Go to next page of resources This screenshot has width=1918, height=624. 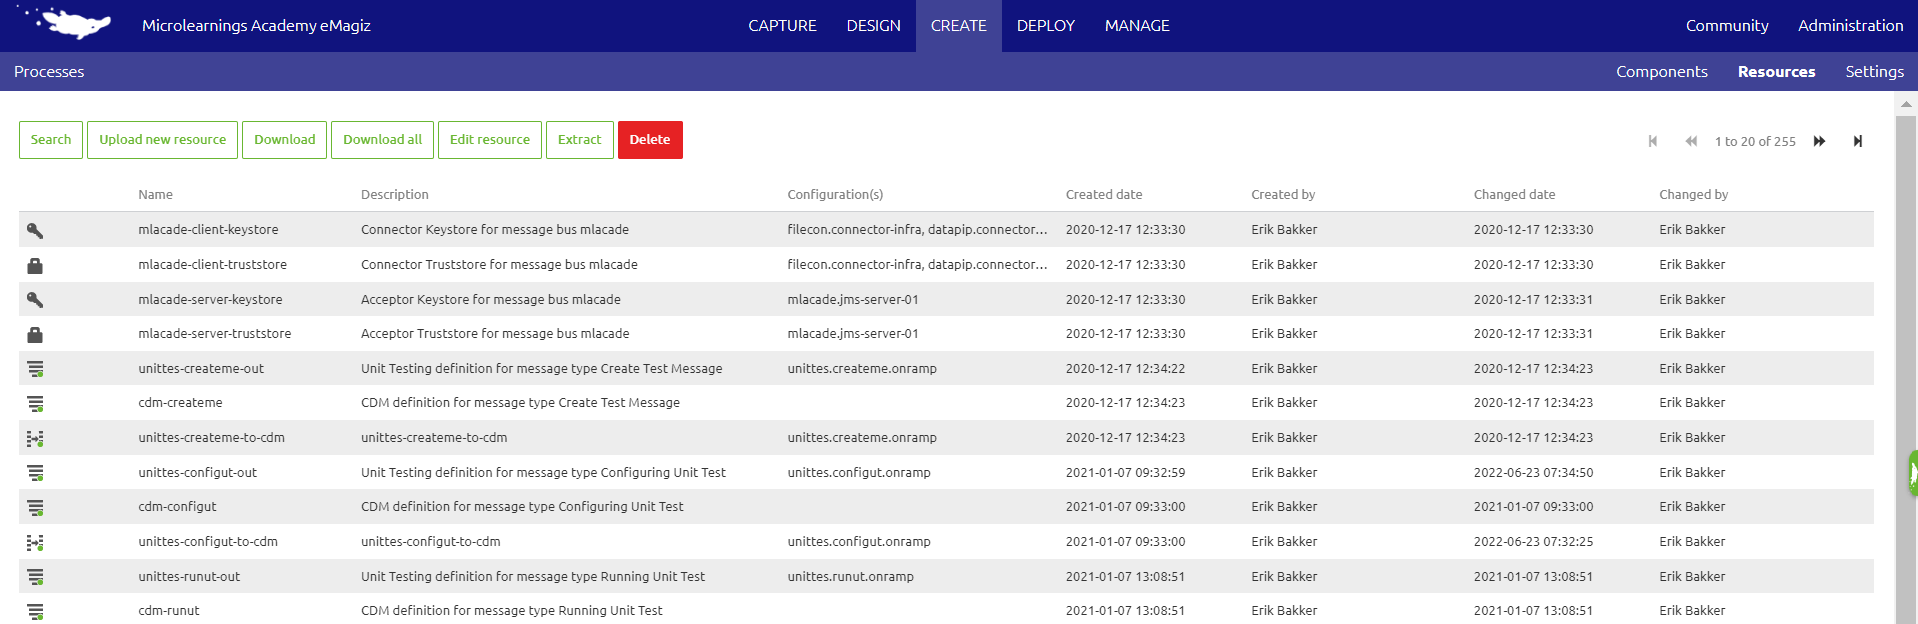tap(1820, 141)
